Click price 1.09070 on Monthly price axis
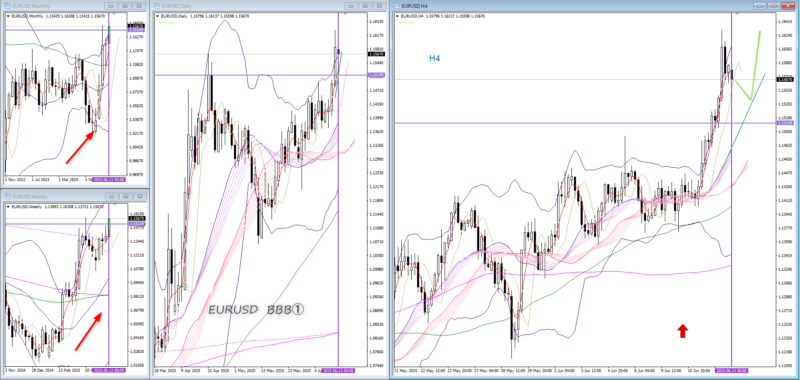Image resolution: width=800 pixels, height=380 pixels. click(x=136, y=78)
